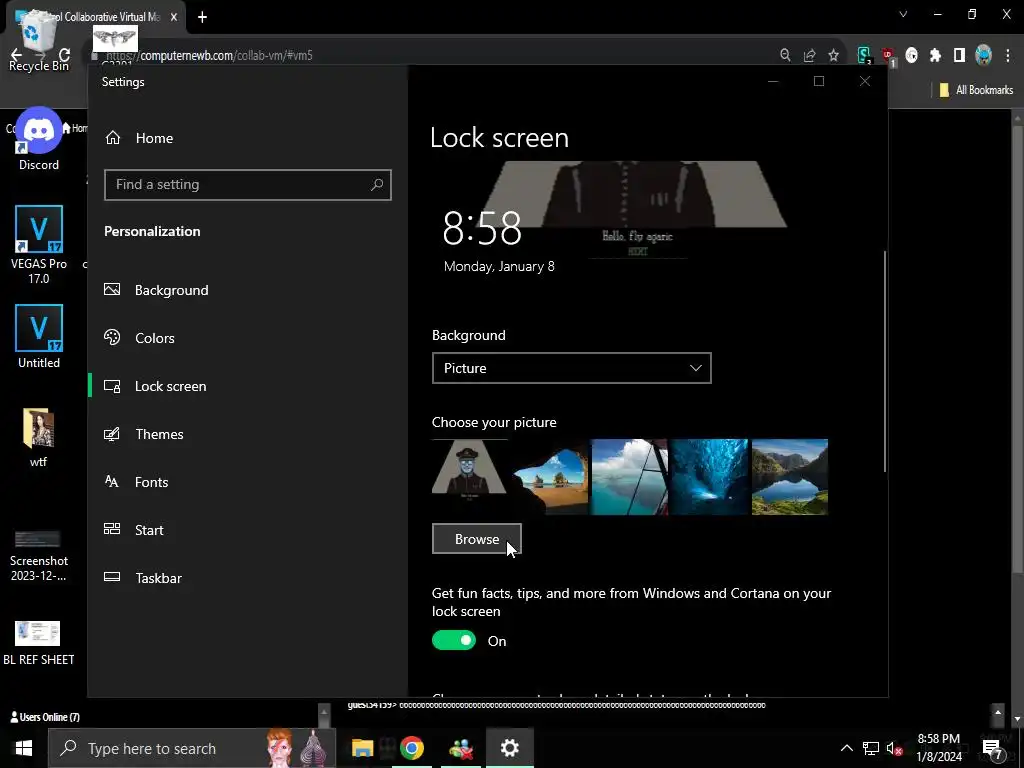1024x768 pixels.
Task: Click the muted volume icon in tray
Action: click(x=894, y=748)
